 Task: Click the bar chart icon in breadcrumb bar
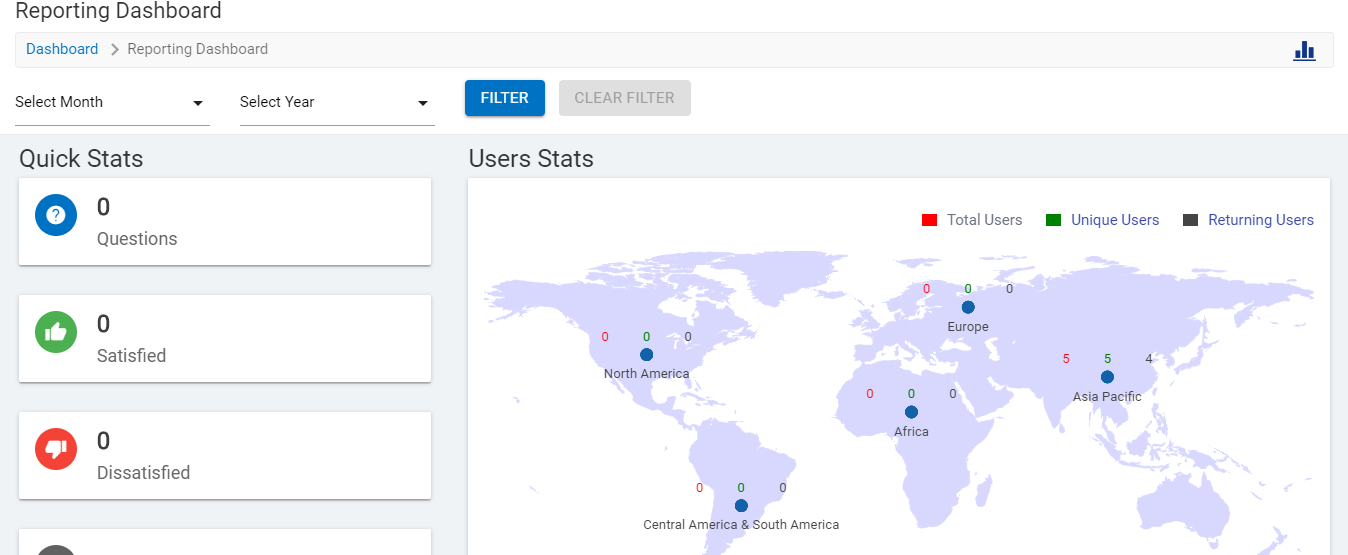point(1304,50)
